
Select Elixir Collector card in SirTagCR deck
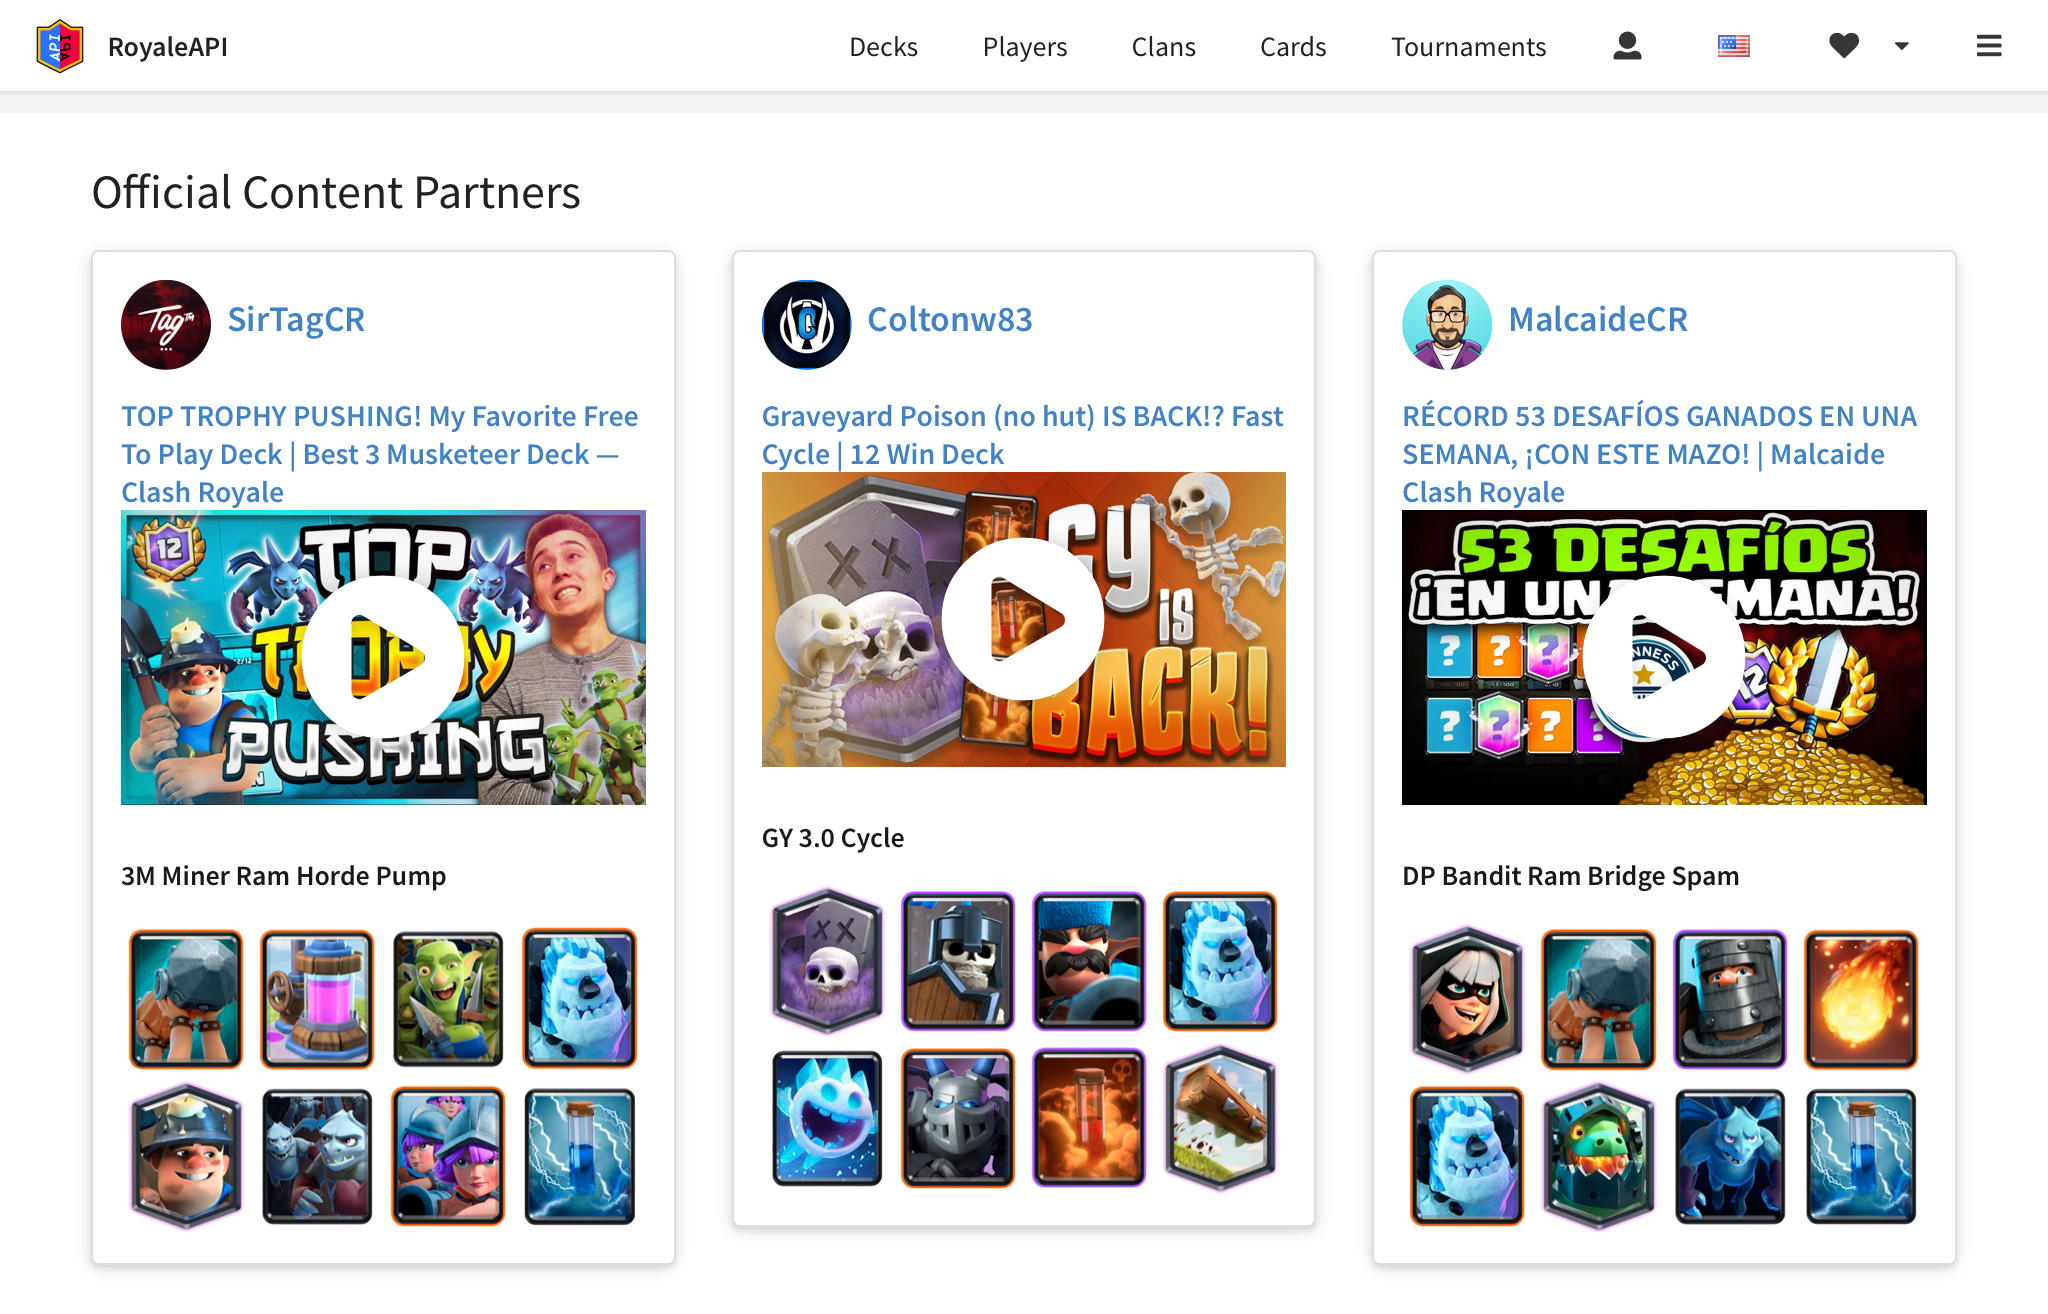tap(317, 999)
